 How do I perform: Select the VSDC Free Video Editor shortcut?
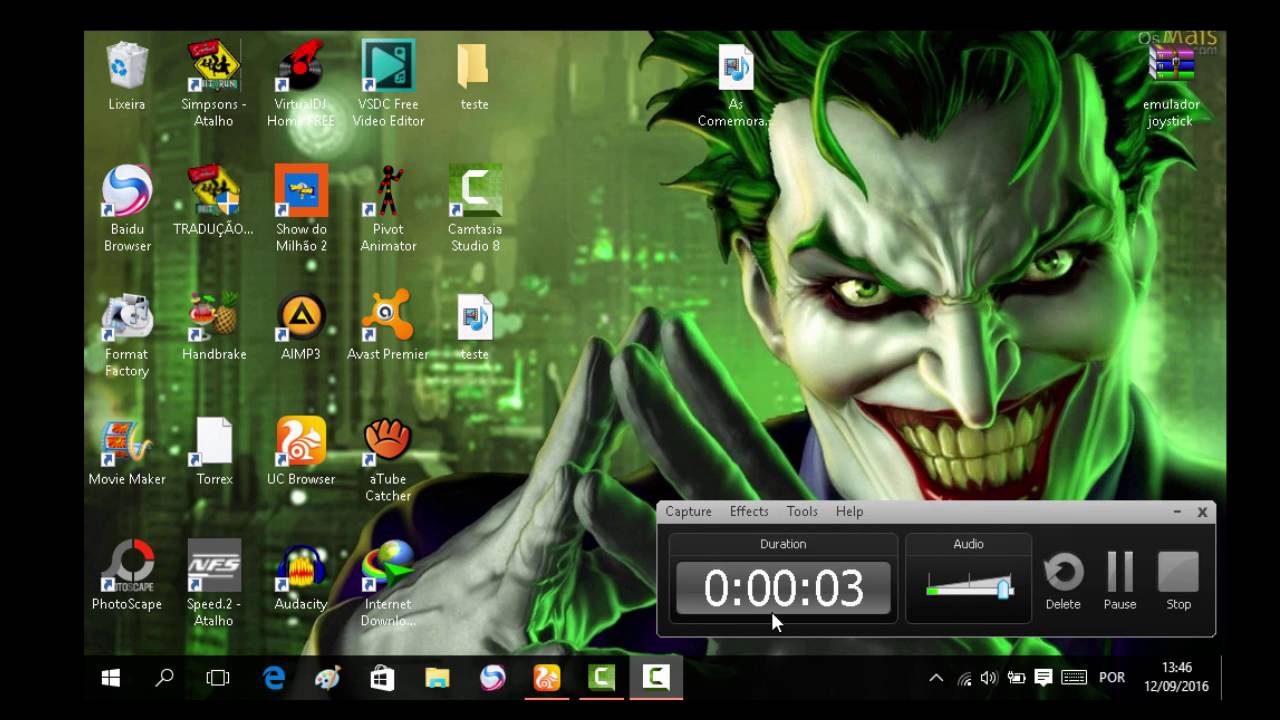tap(388, 84)
